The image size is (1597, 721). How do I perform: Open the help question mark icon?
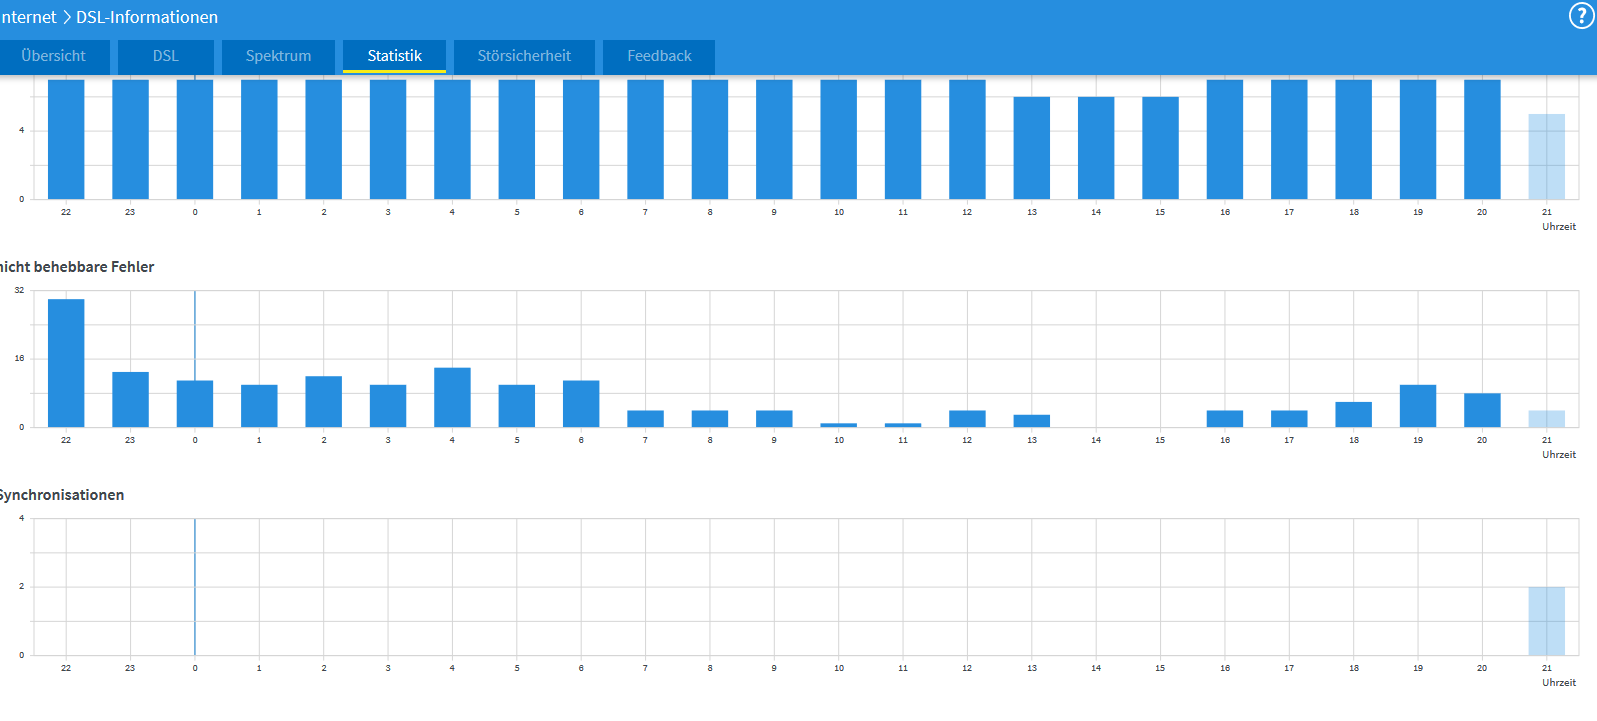pos(1581,16)
